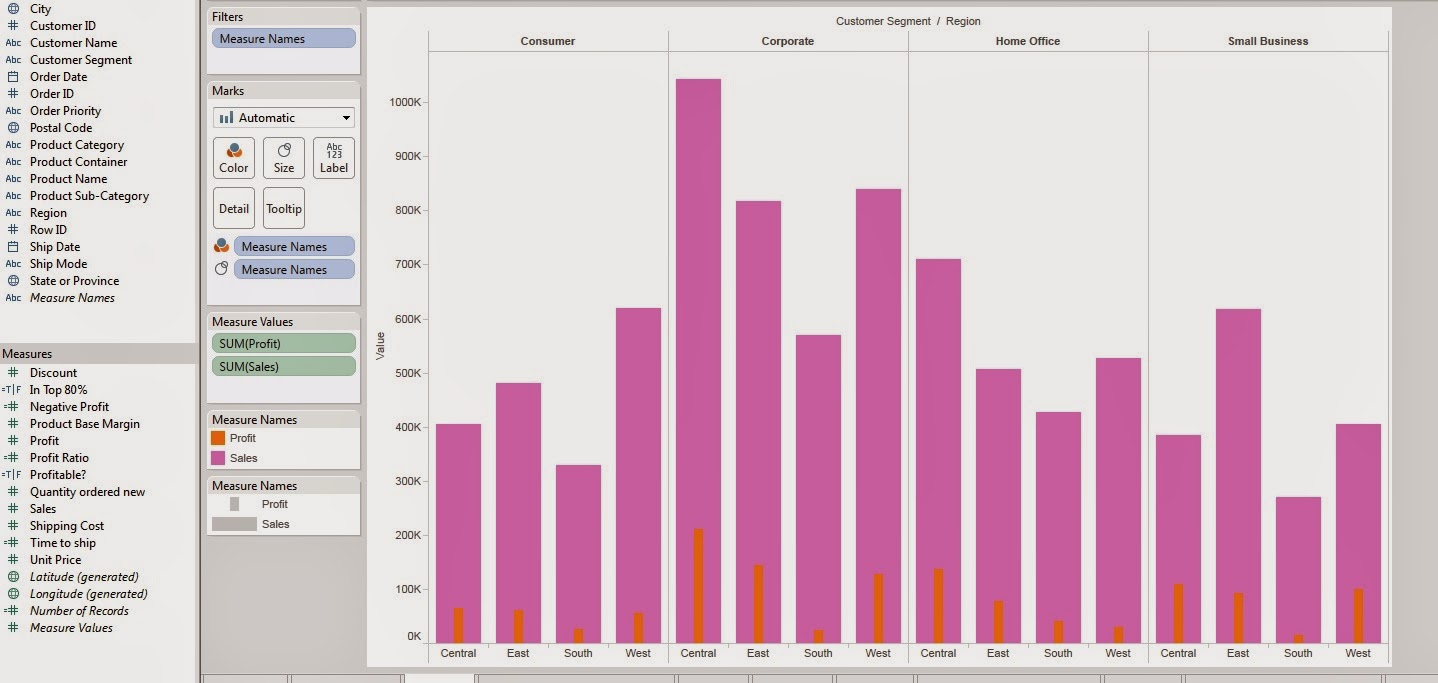Click the active sheet tab at the bottom
This screenshot has height=683, width=1438.
440,678
